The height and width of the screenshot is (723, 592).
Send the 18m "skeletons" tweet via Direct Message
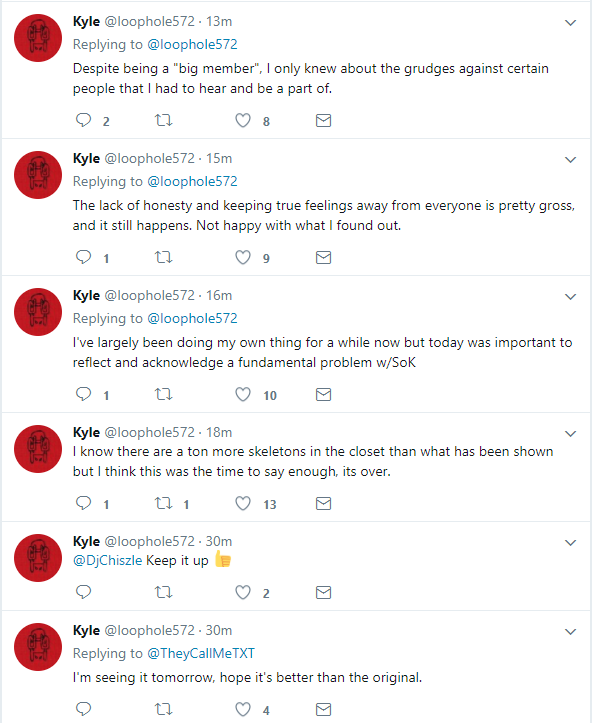click(324, 504)
